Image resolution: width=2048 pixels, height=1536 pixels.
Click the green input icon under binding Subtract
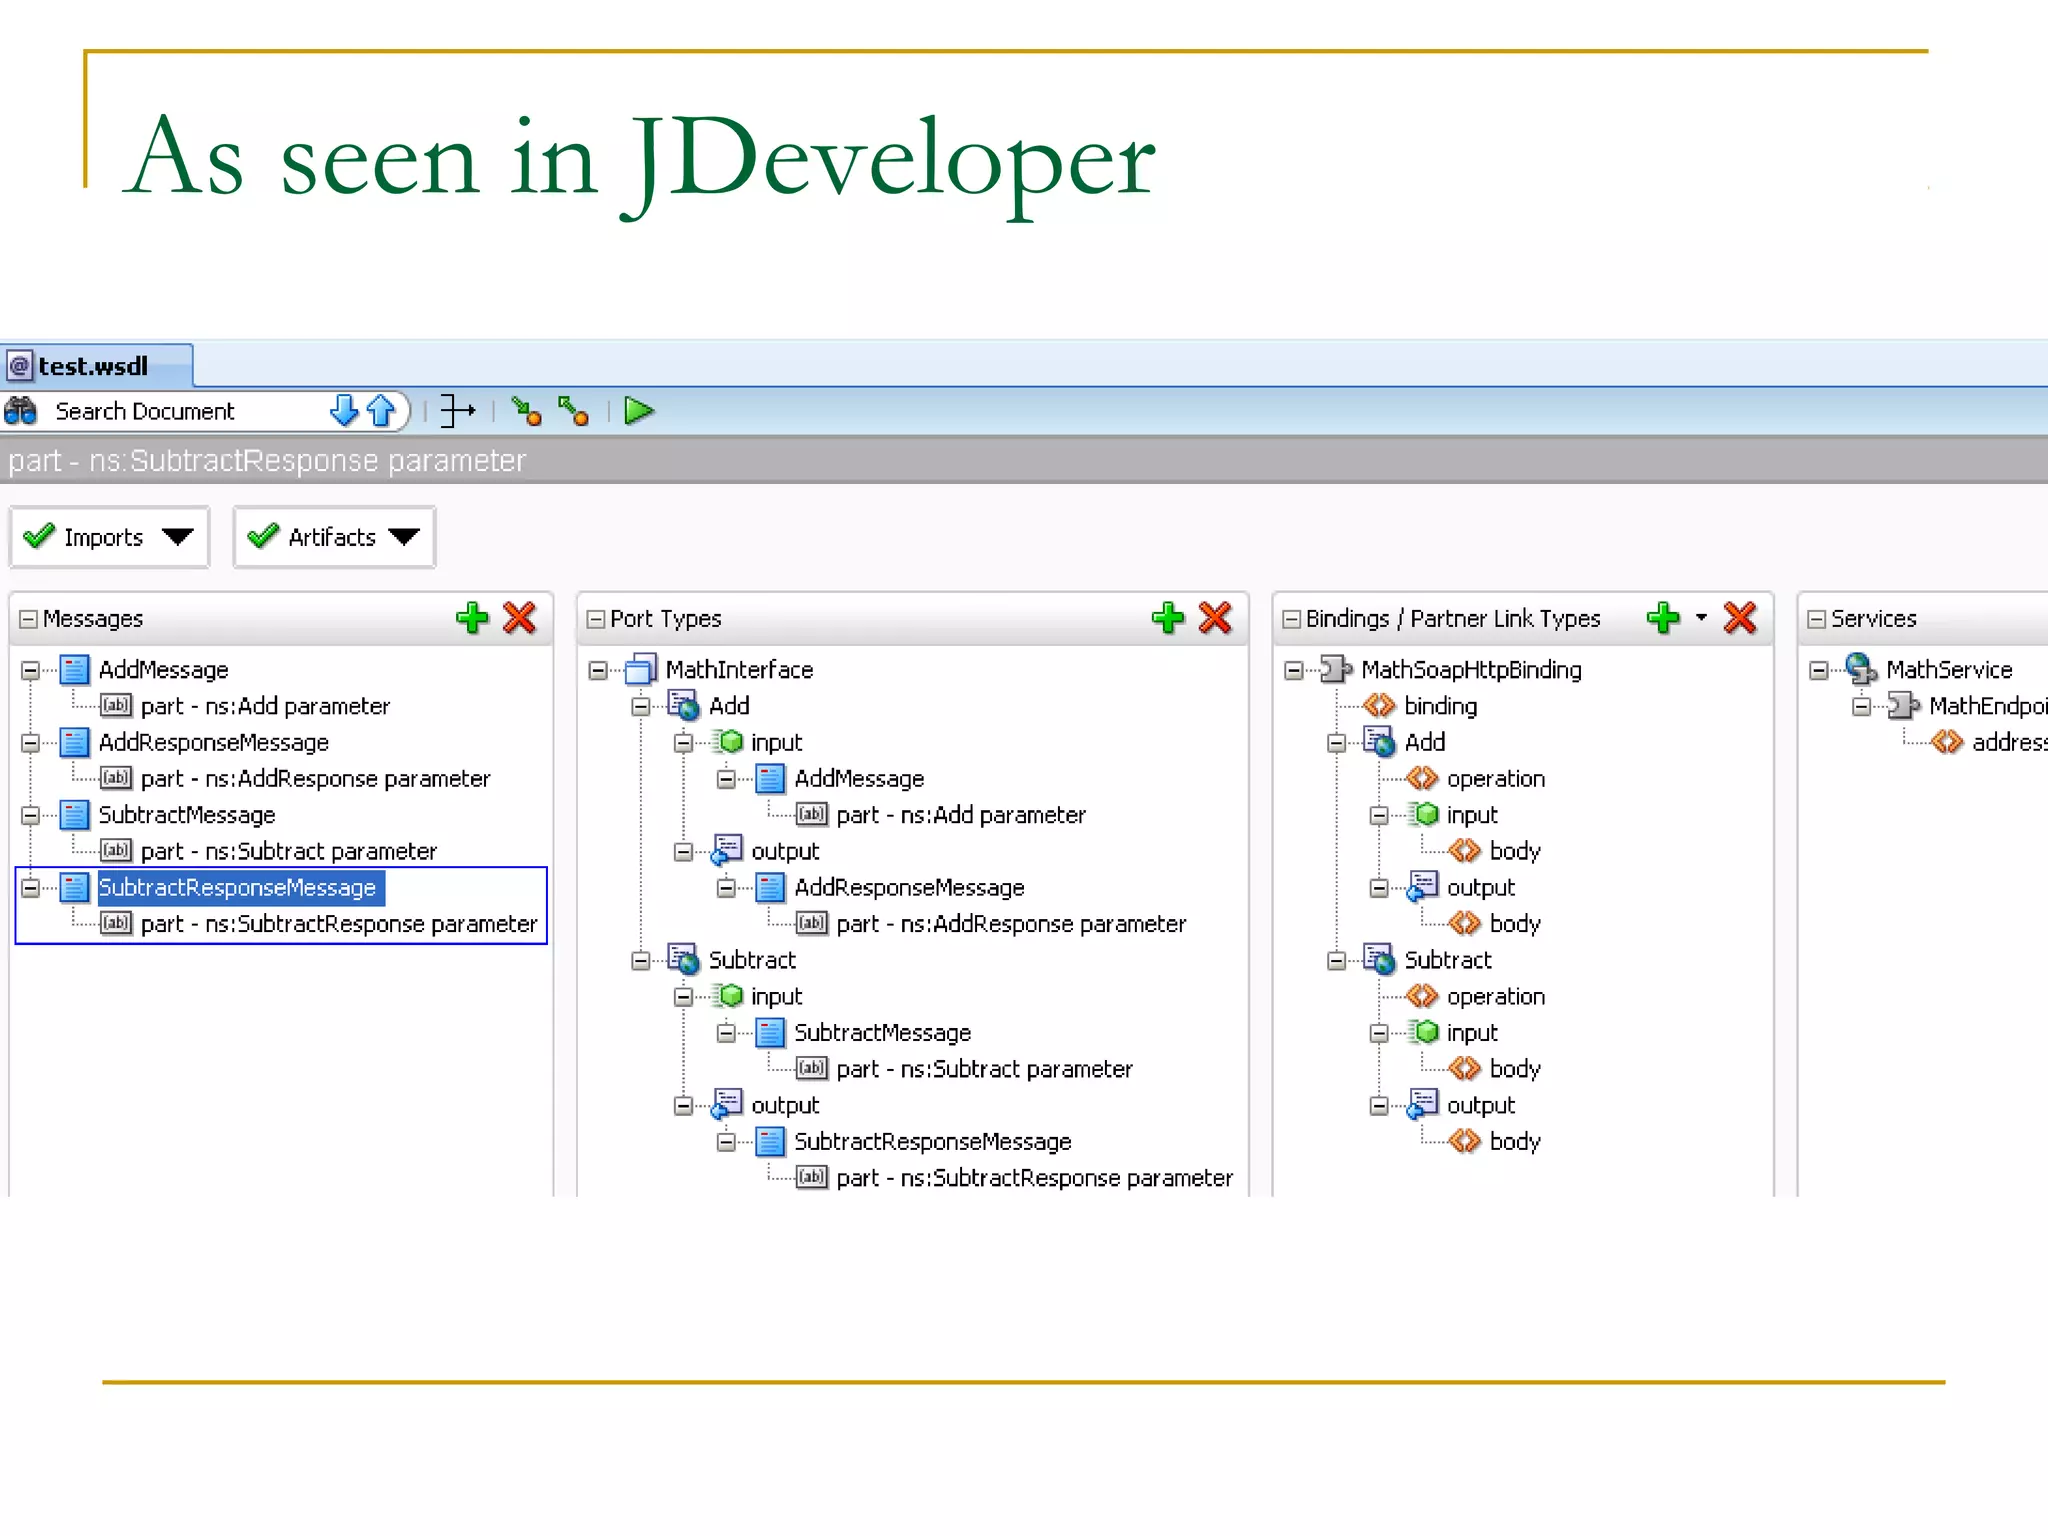(1424, 1032)
